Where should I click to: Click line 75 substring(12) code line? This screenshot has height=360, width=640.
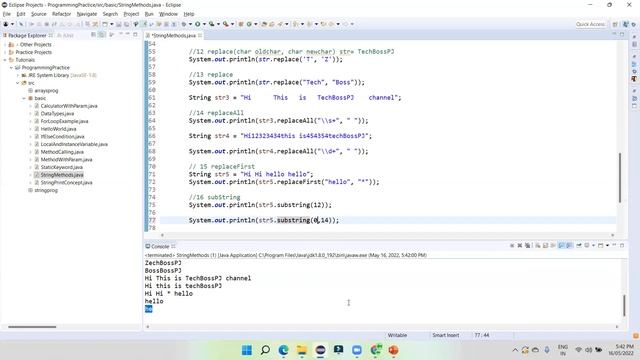[x=260, y=205]
